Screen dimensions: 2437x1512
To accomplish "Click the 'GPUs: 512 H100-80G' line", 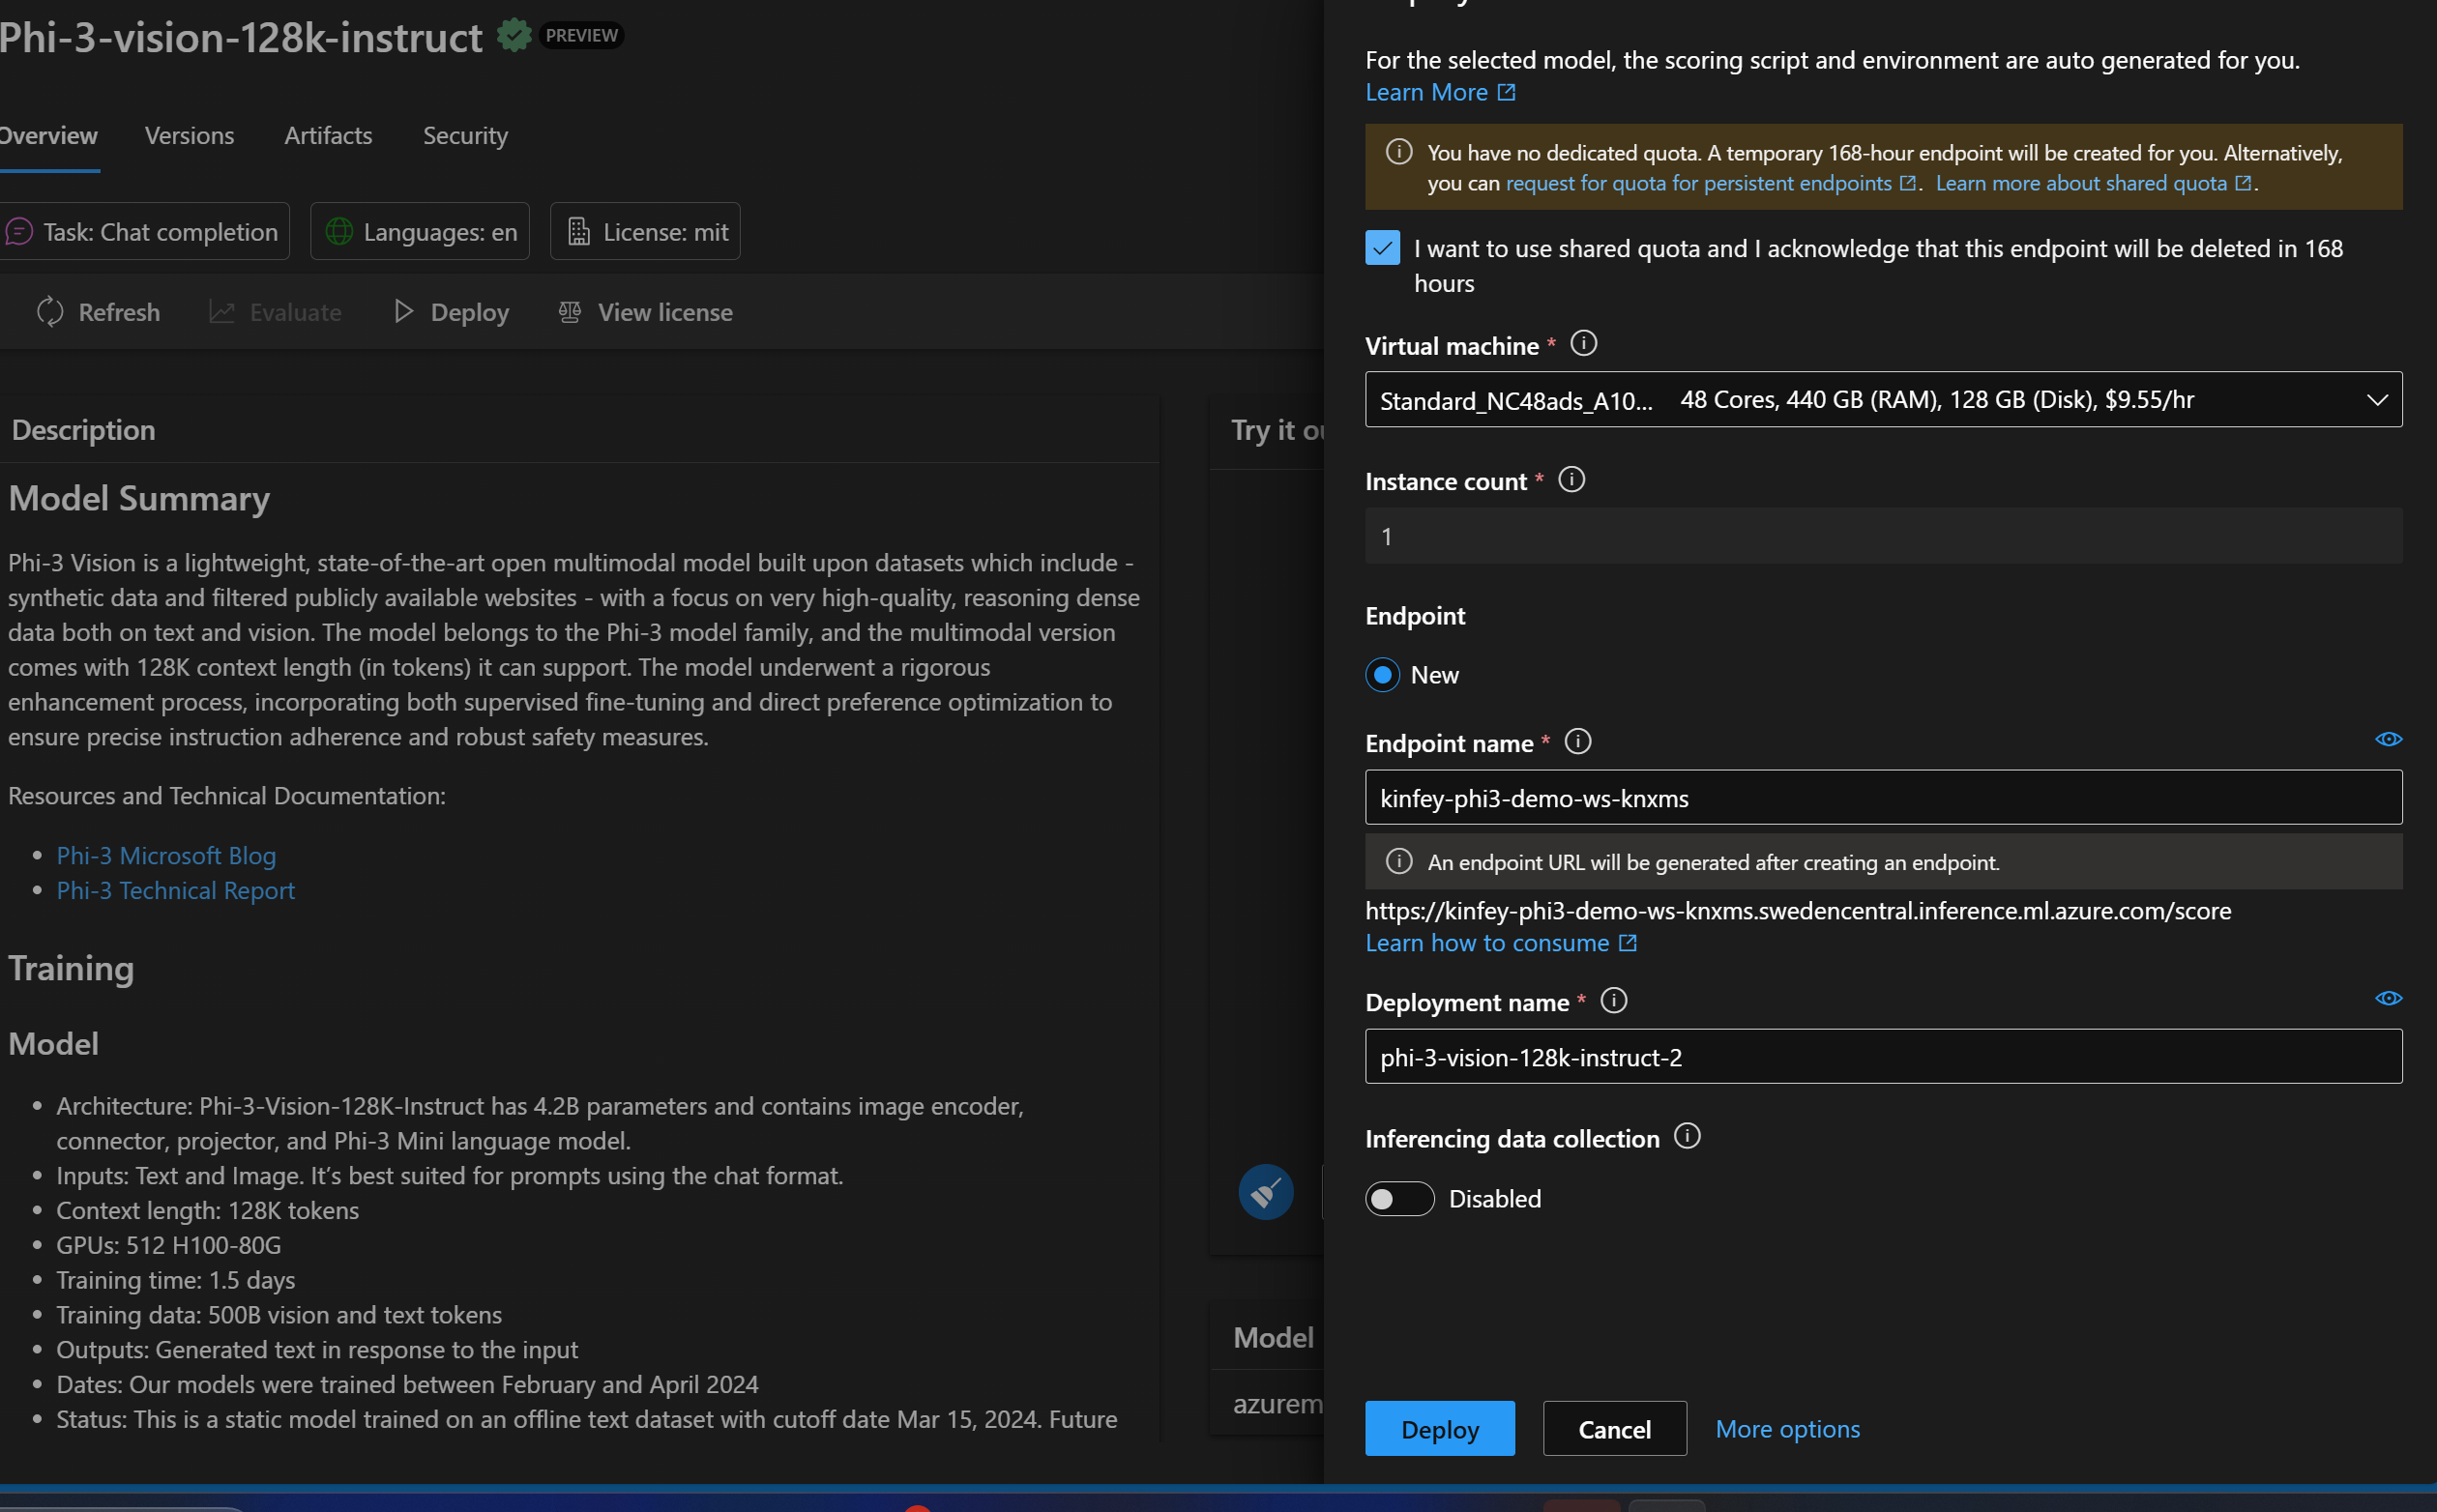I will [x=169, y=1246].
